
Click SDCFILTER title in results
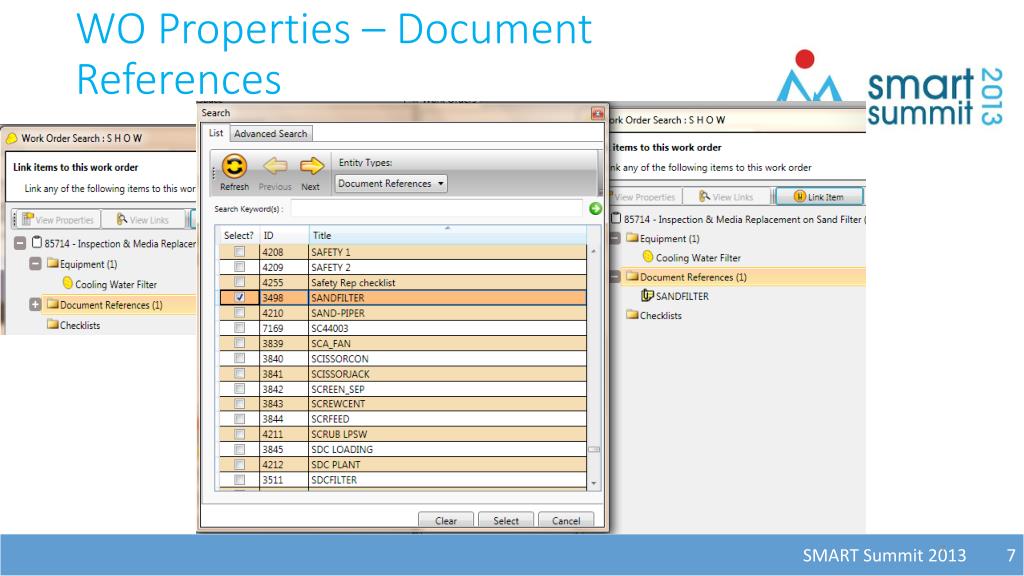tap(334, 479)
